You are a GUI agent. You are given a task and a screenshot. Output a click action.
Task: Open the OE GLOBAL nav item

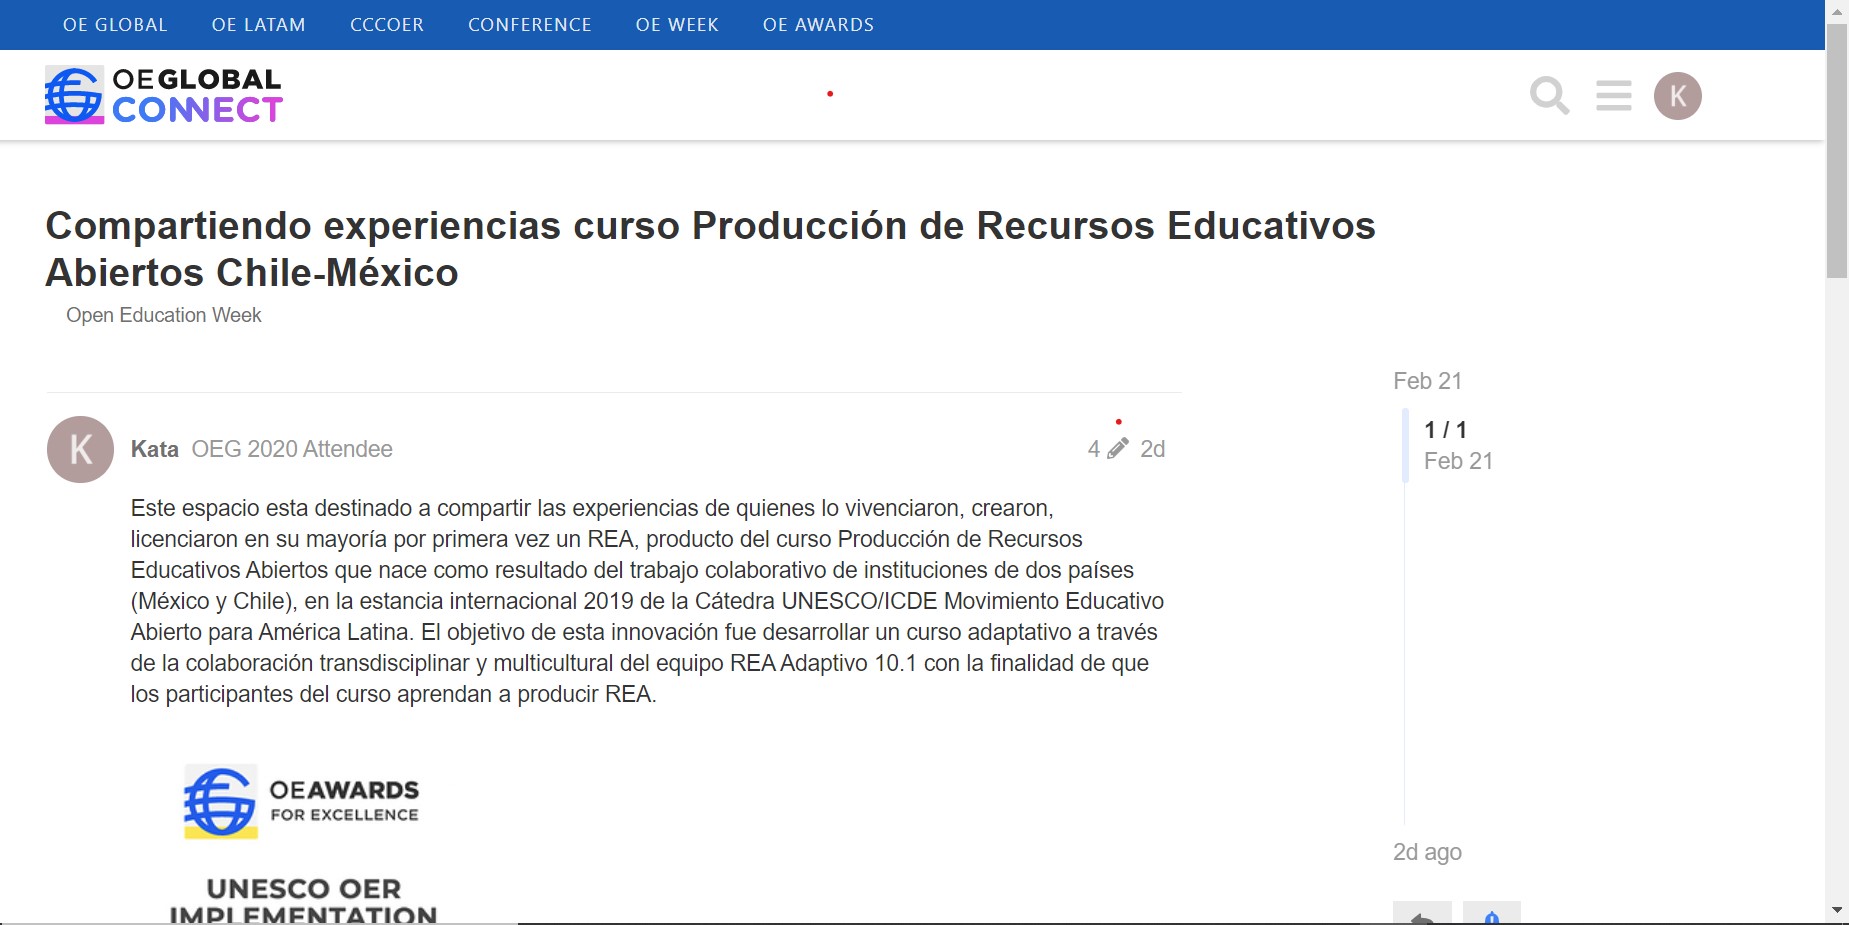[115, 25]
